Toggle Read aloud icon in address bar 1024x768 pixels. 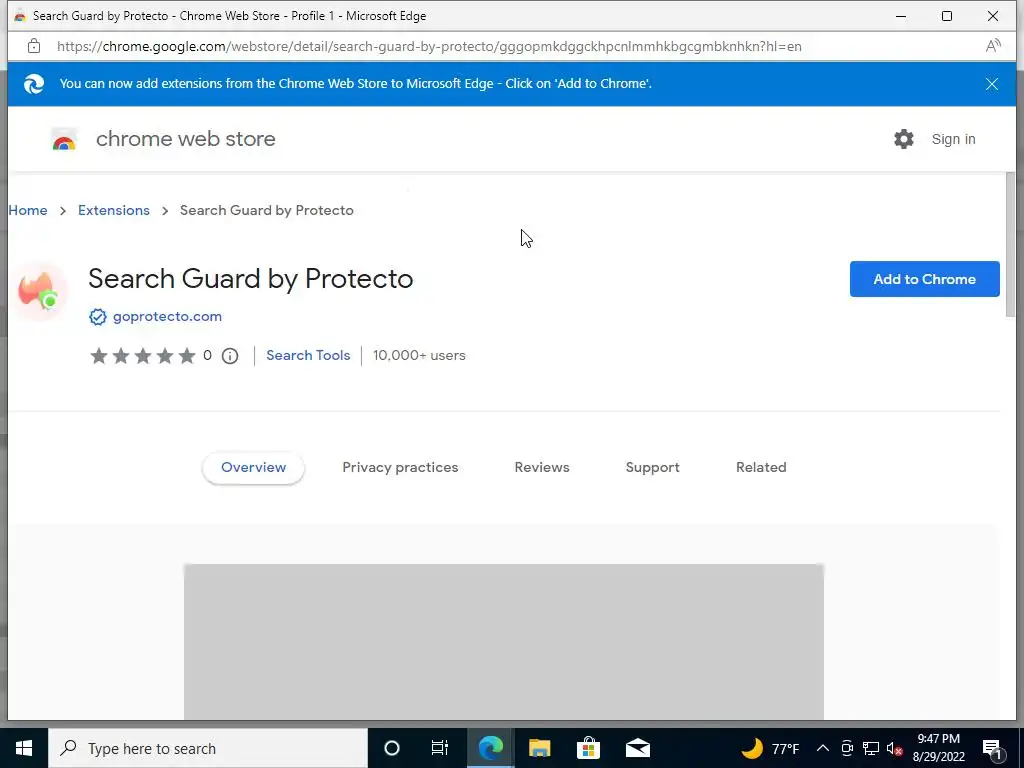tap(993, 46)
